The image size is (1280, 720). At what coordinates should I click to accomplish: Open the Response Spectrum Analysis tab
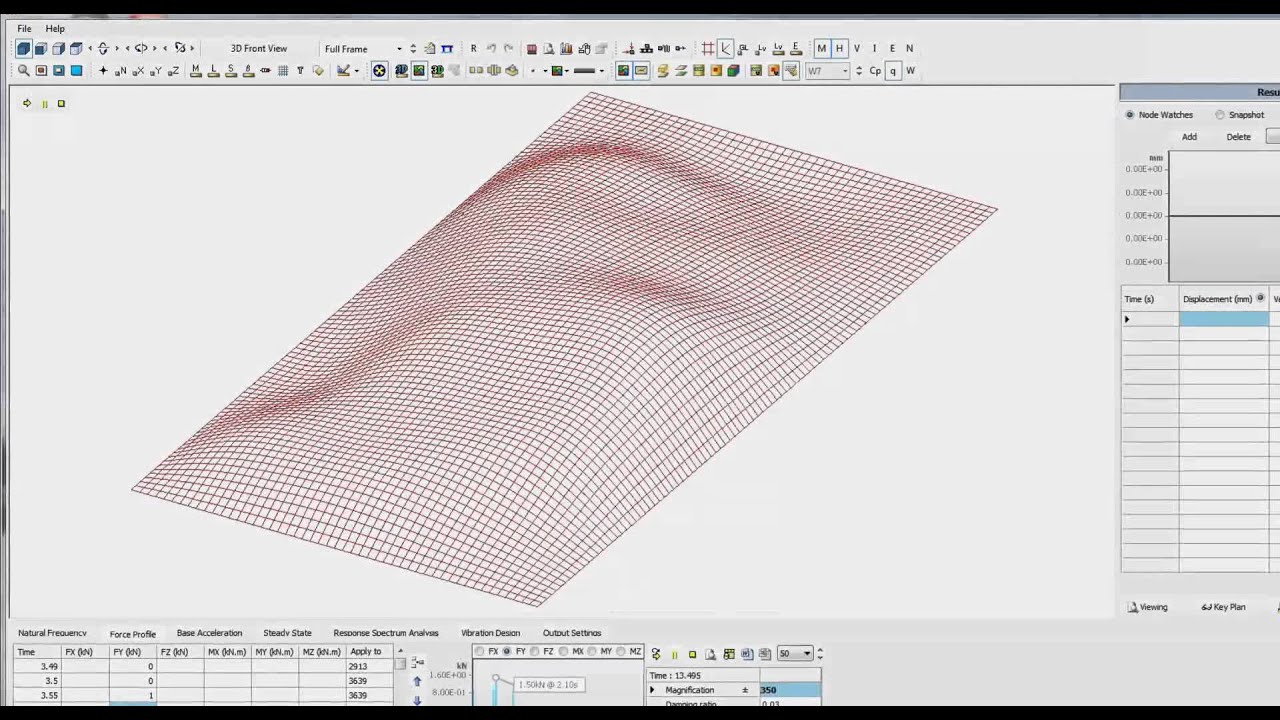coord(386,633)
